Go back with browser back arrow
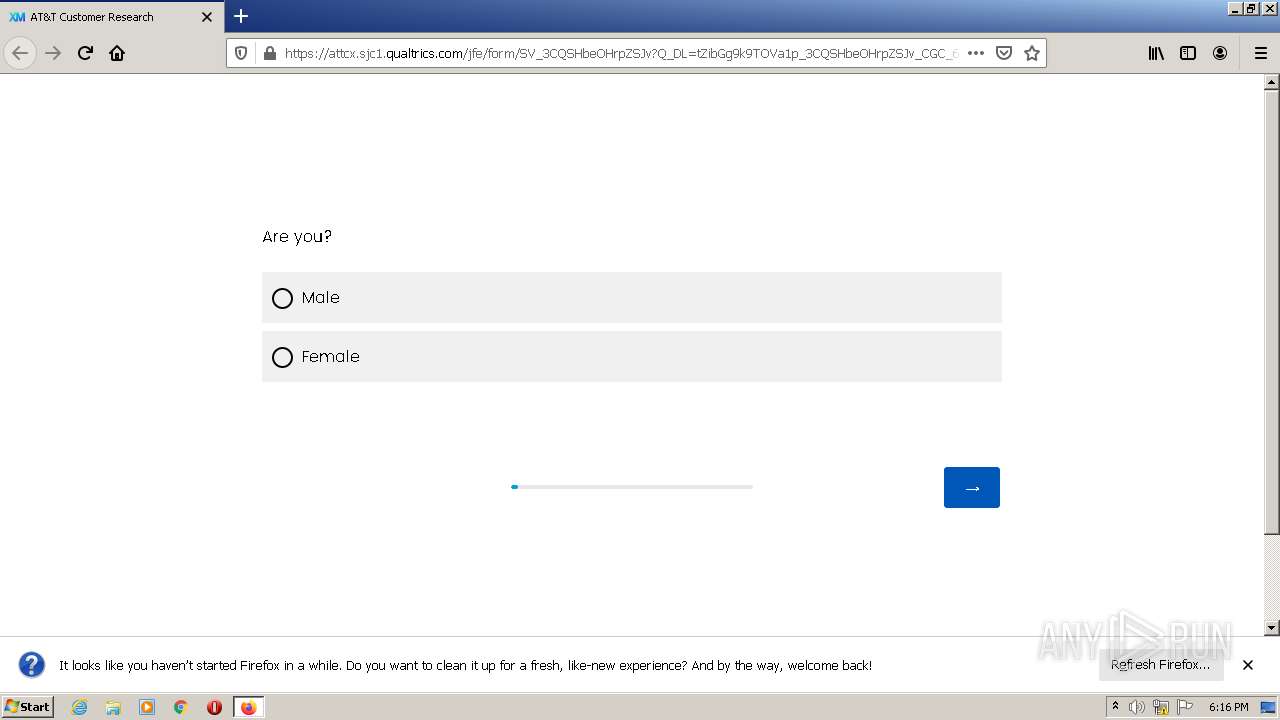The height and width of the screenshot is (720, 1280). click(20, 53)
